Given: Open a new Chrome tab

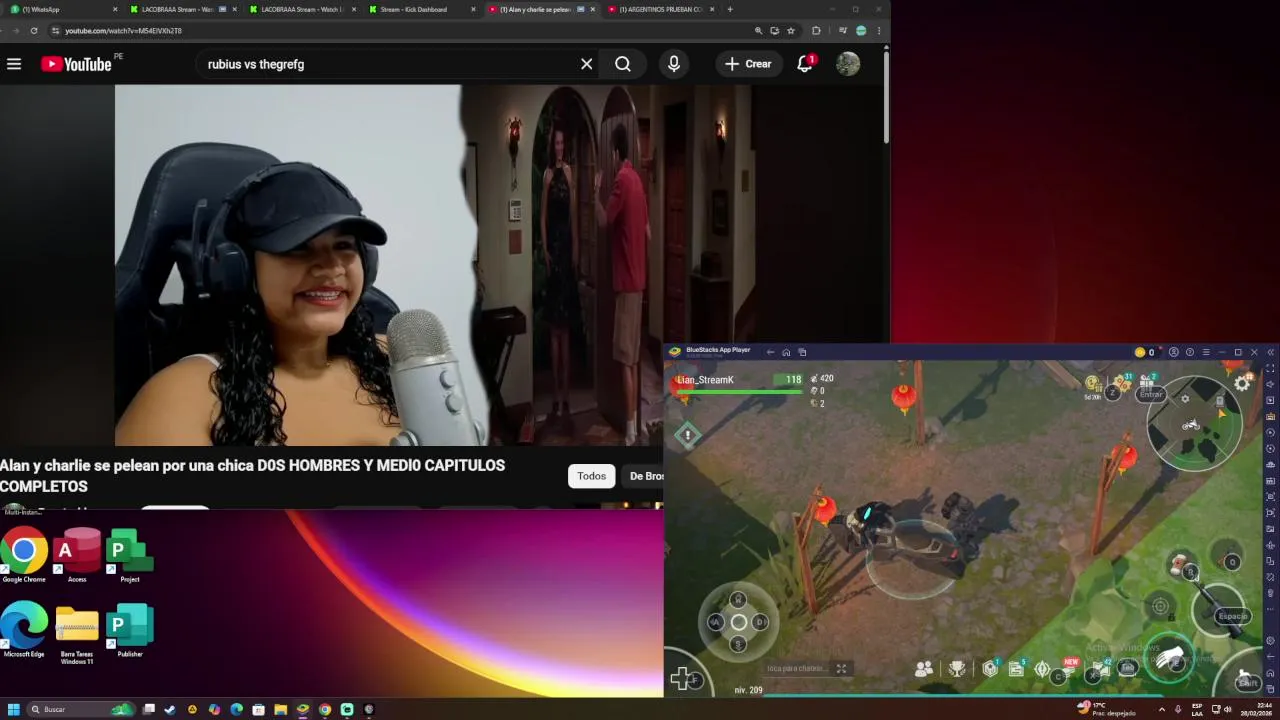Looking at the screenshot, I should [x=730, y=9].
